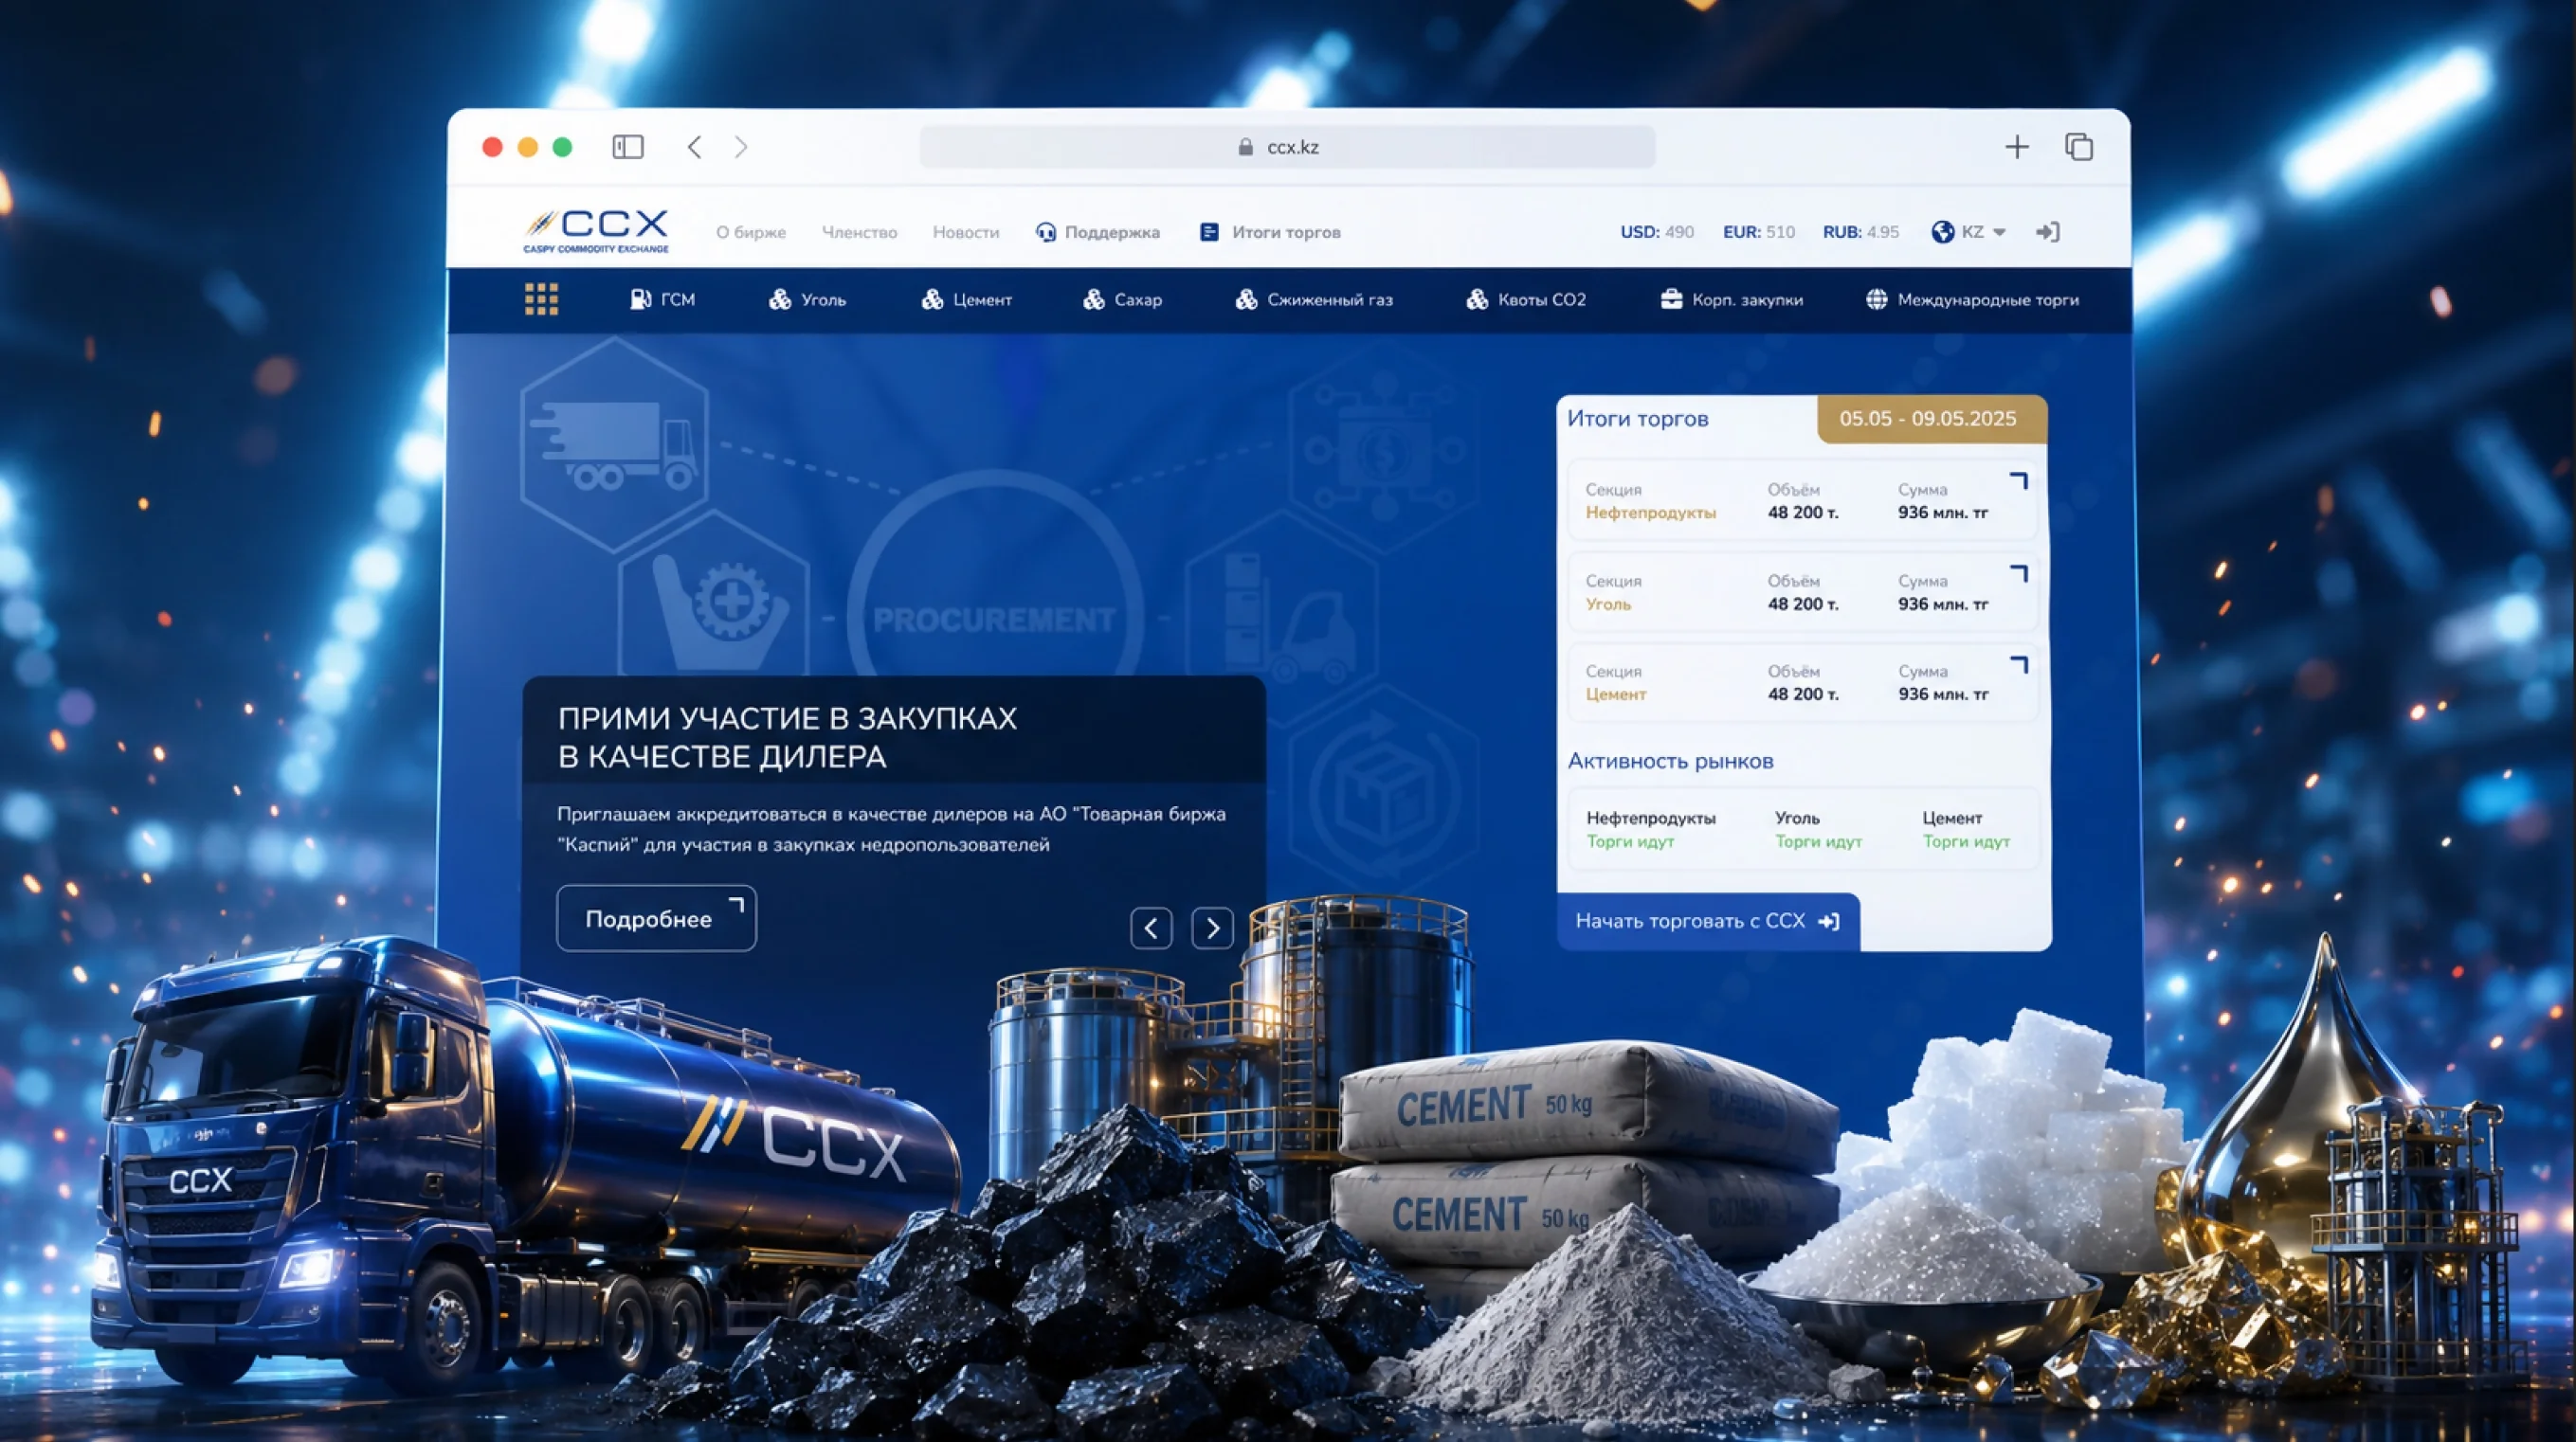
Task: Click the 05.05 - 09.05.2025 date badge
Action: pyautogui.click(x=1932, y=419)
